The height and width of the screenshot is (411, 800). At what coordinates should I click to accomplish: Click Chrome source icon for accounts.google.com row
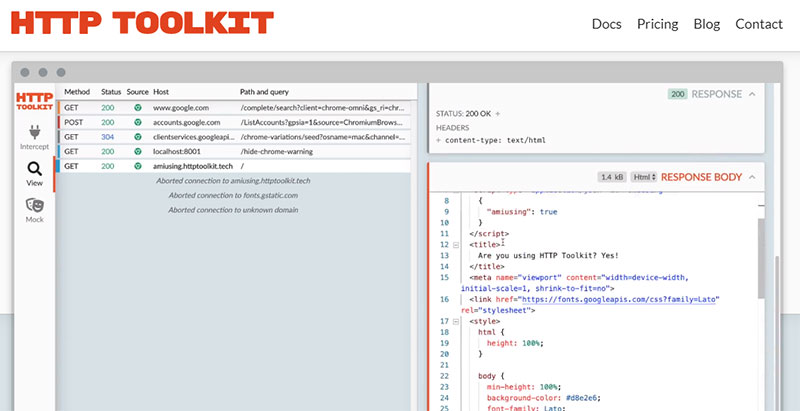(x=137, y=122)
